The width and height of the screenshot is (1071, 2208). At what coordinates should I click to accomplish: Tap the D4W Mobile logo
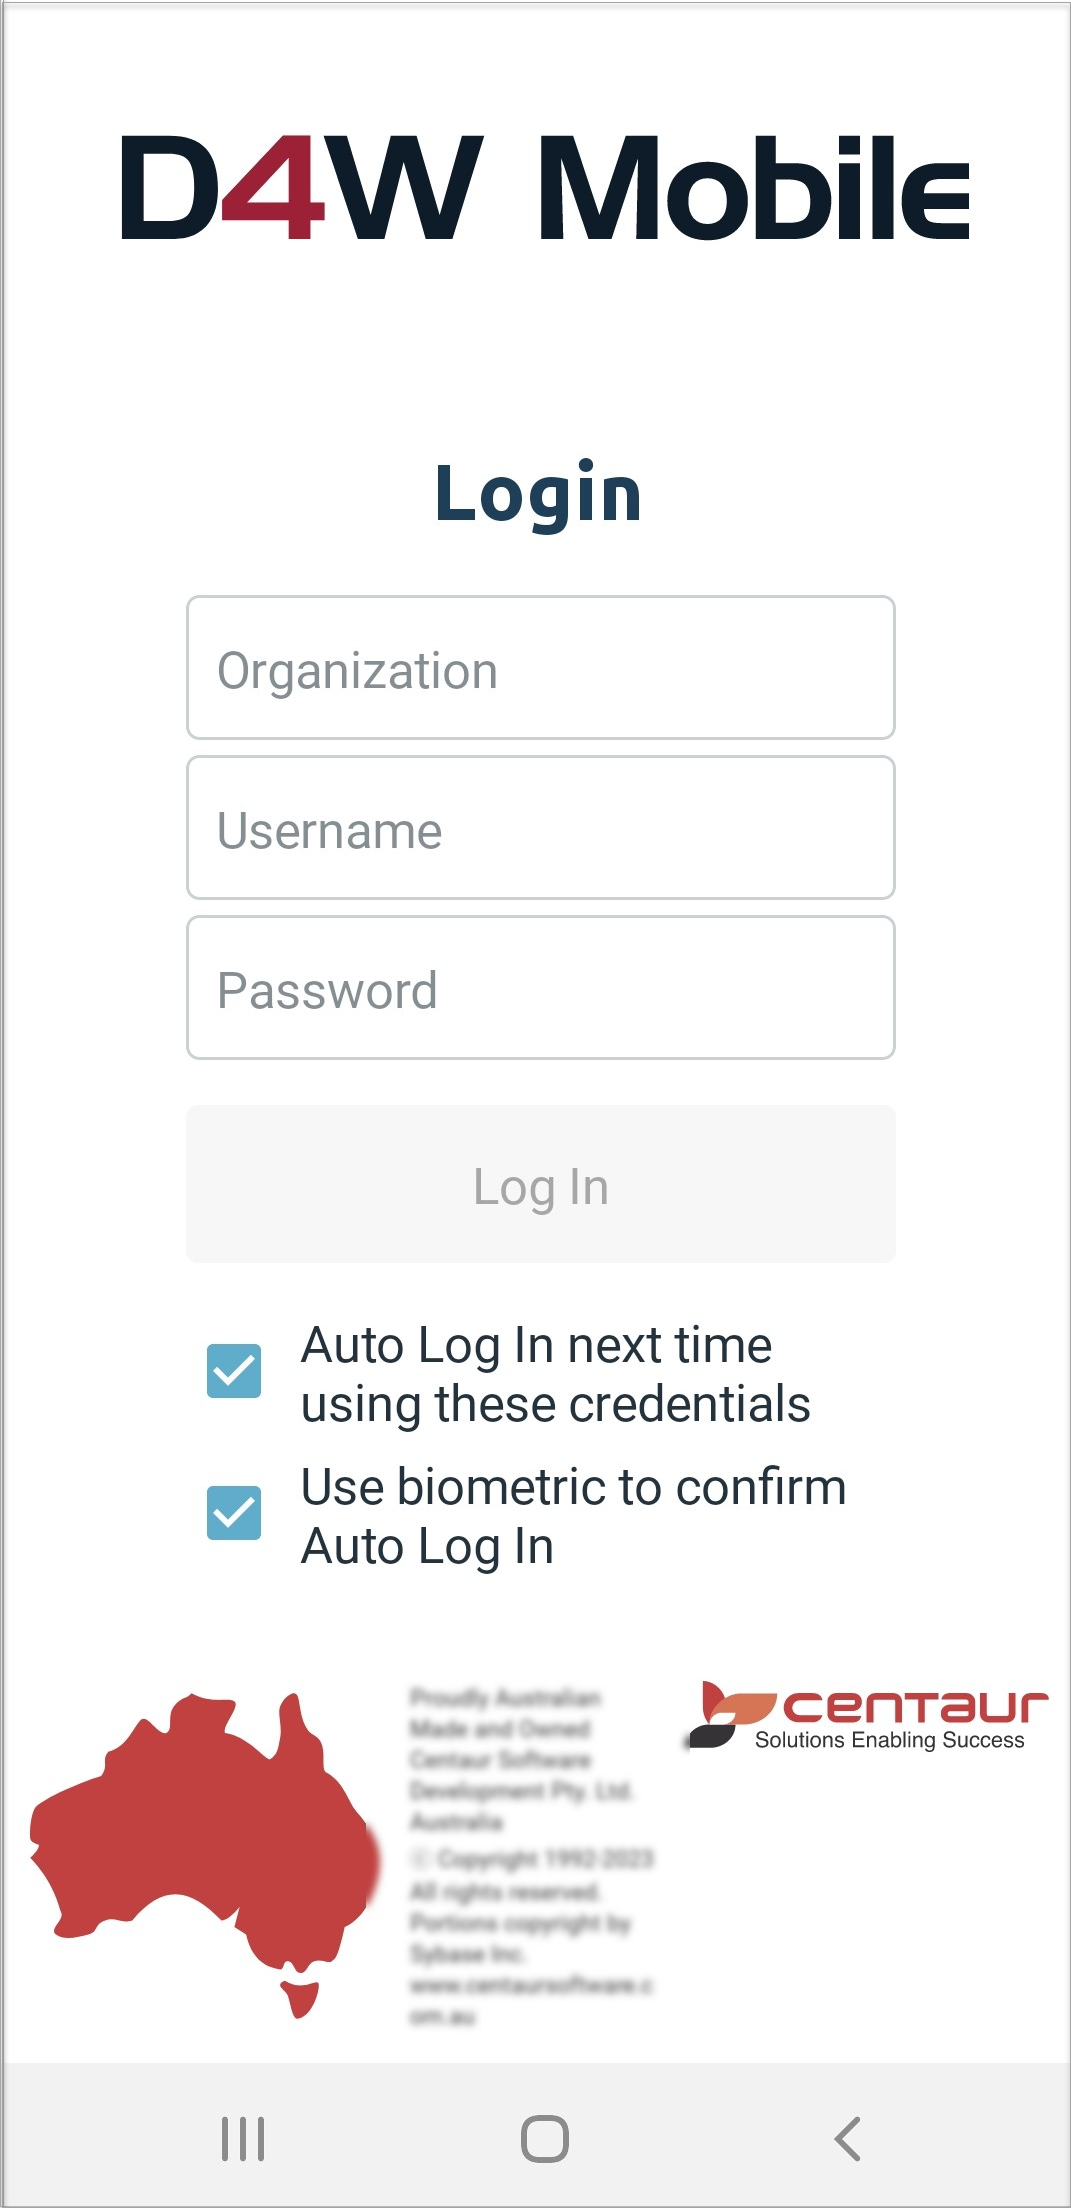545,189
